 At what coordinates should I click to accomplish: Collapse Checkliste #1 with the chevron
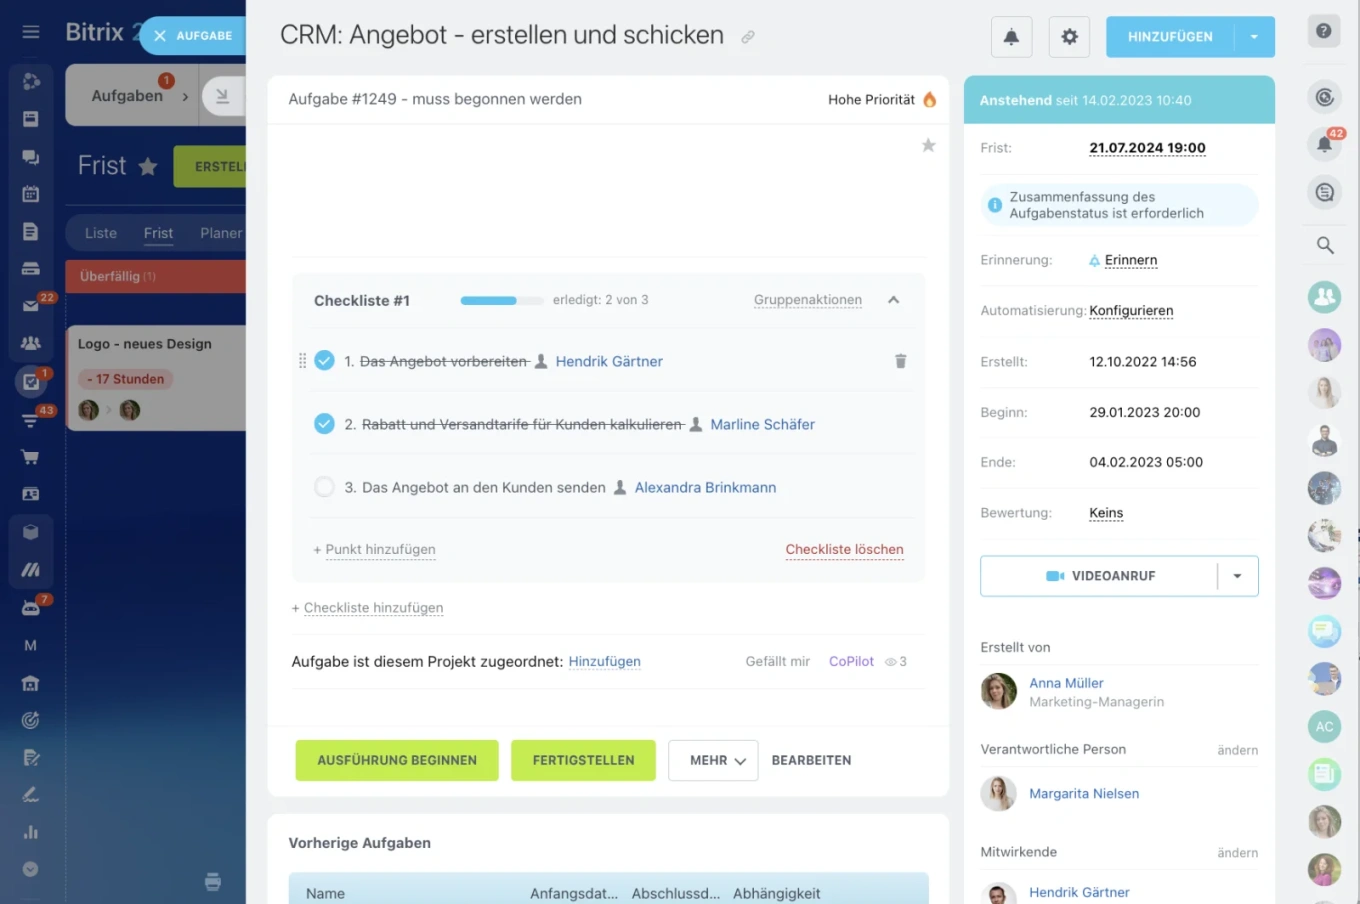893,299
